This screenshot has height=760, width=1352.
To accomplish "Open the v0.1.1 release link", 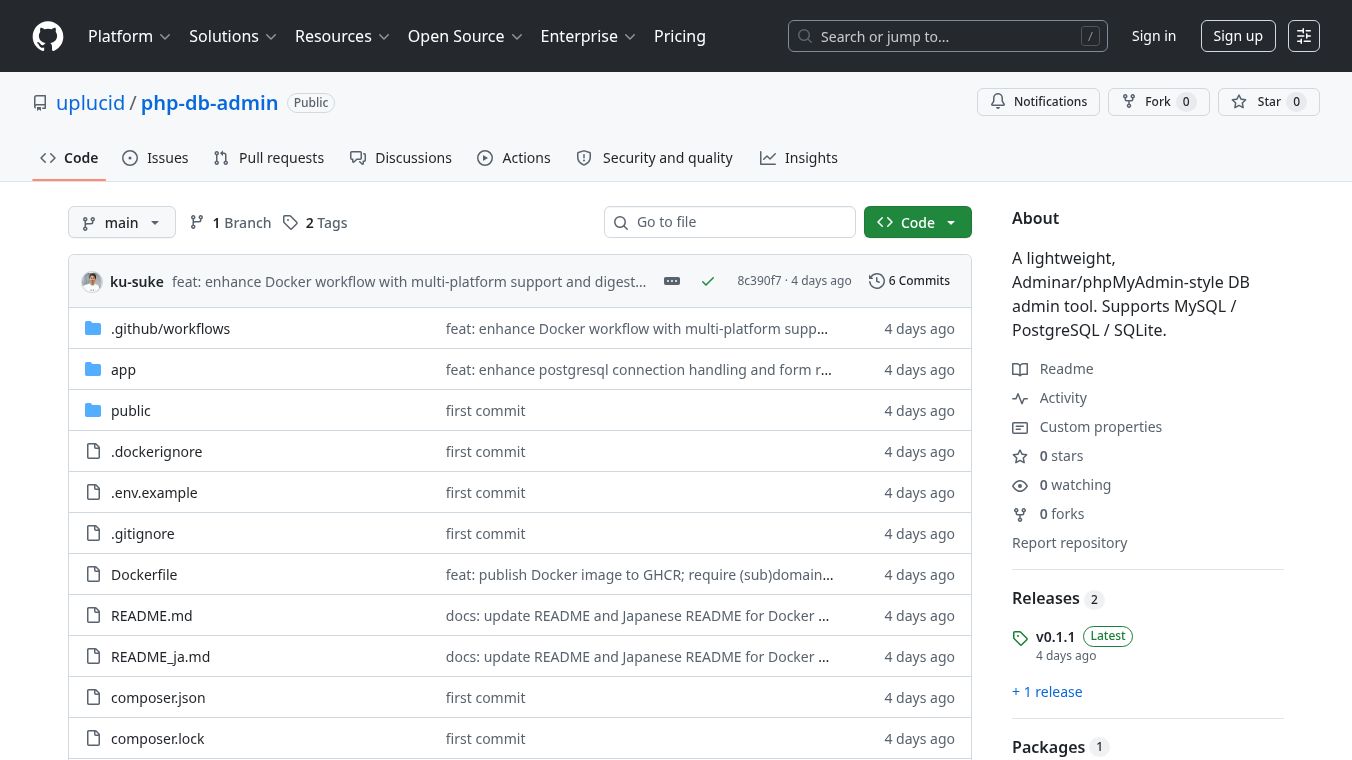I will tap(1055, 637).
